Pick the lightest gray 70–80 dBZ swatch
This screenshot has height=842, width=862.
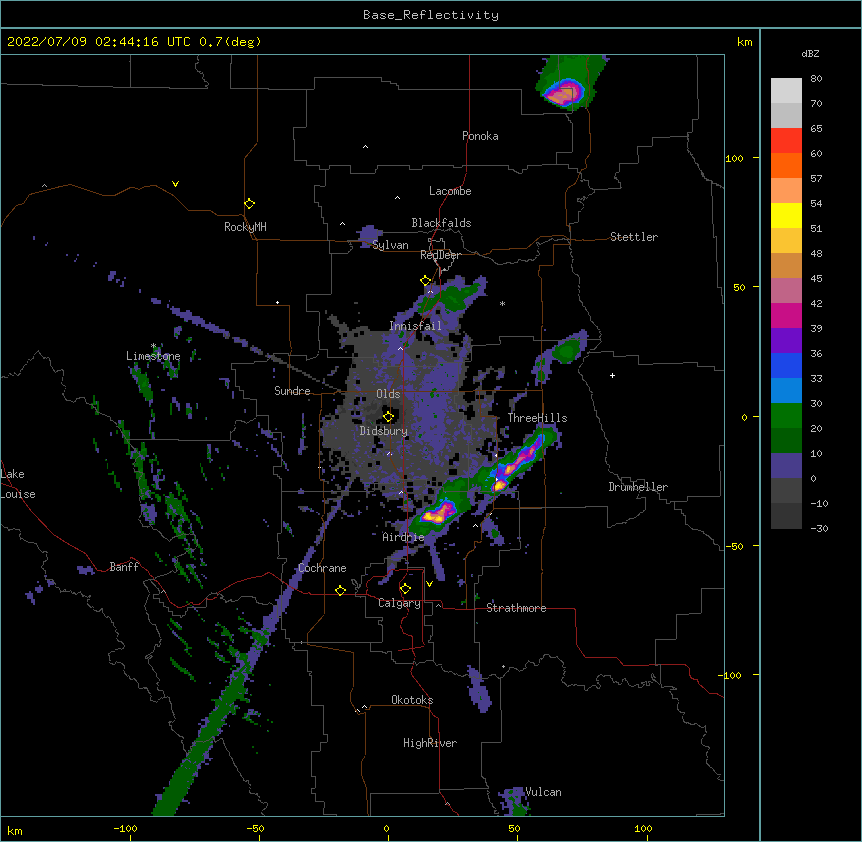786,91
